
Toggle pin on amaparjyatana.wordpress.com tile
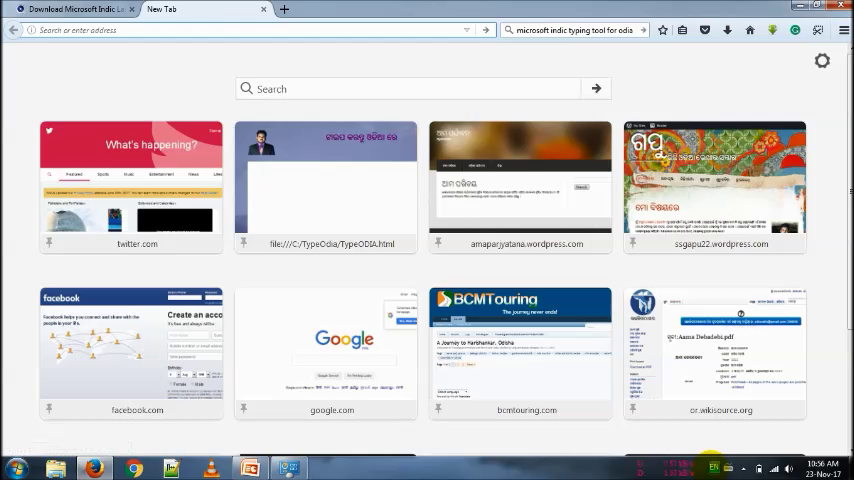click(x=438, y=242)
